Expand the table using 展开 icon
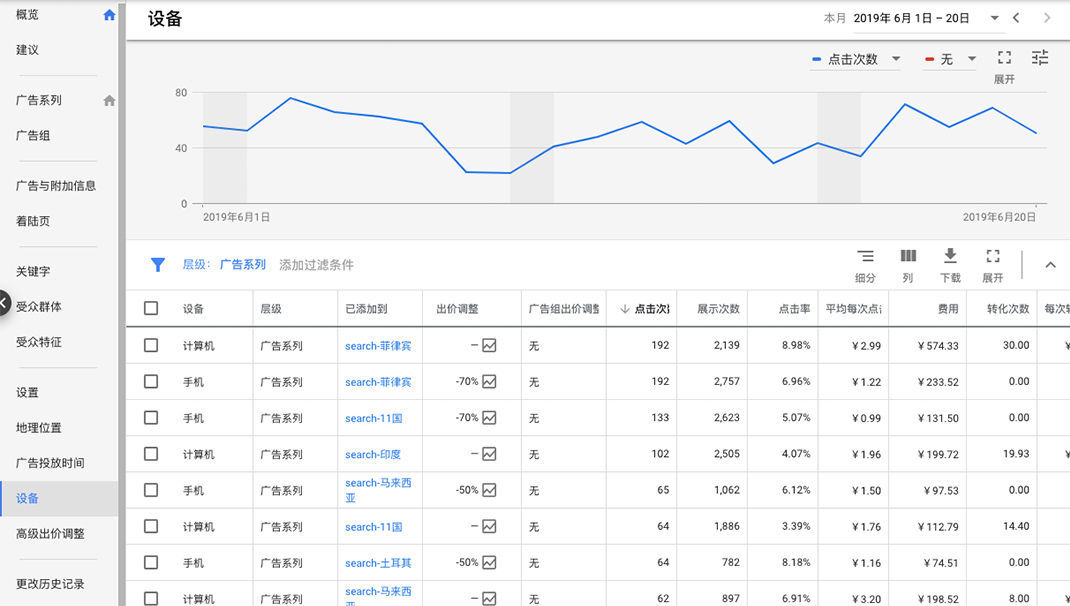Viewport: 1070px width, 606px height. click(992, 257)
